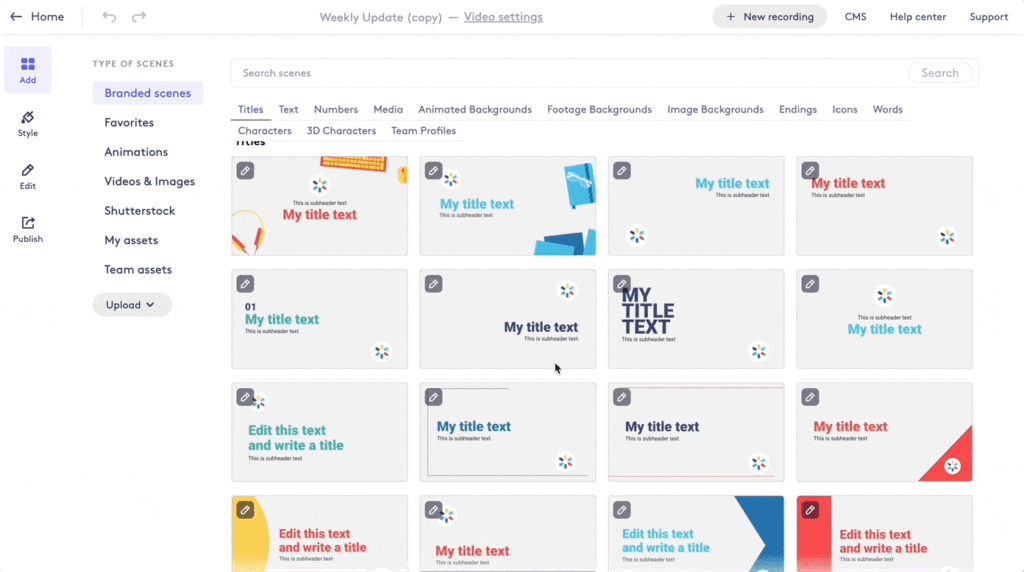Click the New recording button
The image size is (1024, 572).
click(x=769, y=17)
